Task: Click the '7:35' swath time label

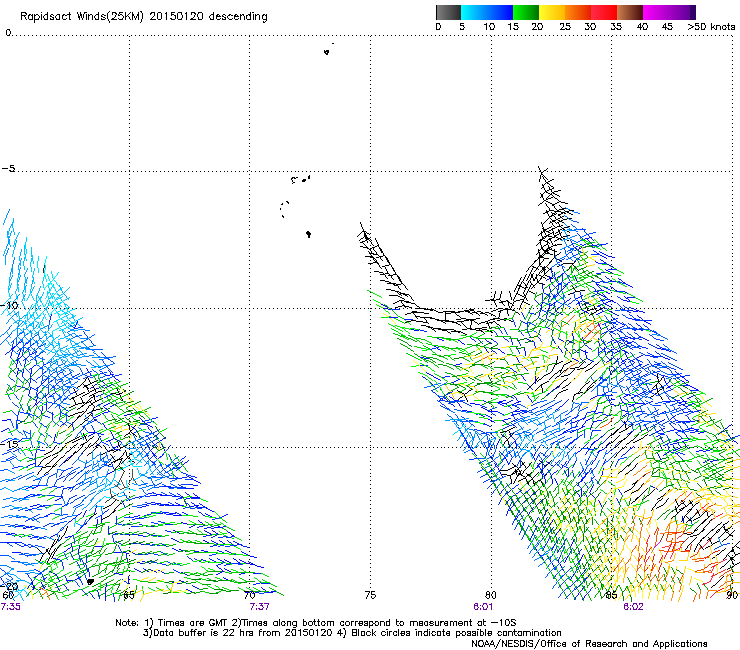Action: pos(10,607)
